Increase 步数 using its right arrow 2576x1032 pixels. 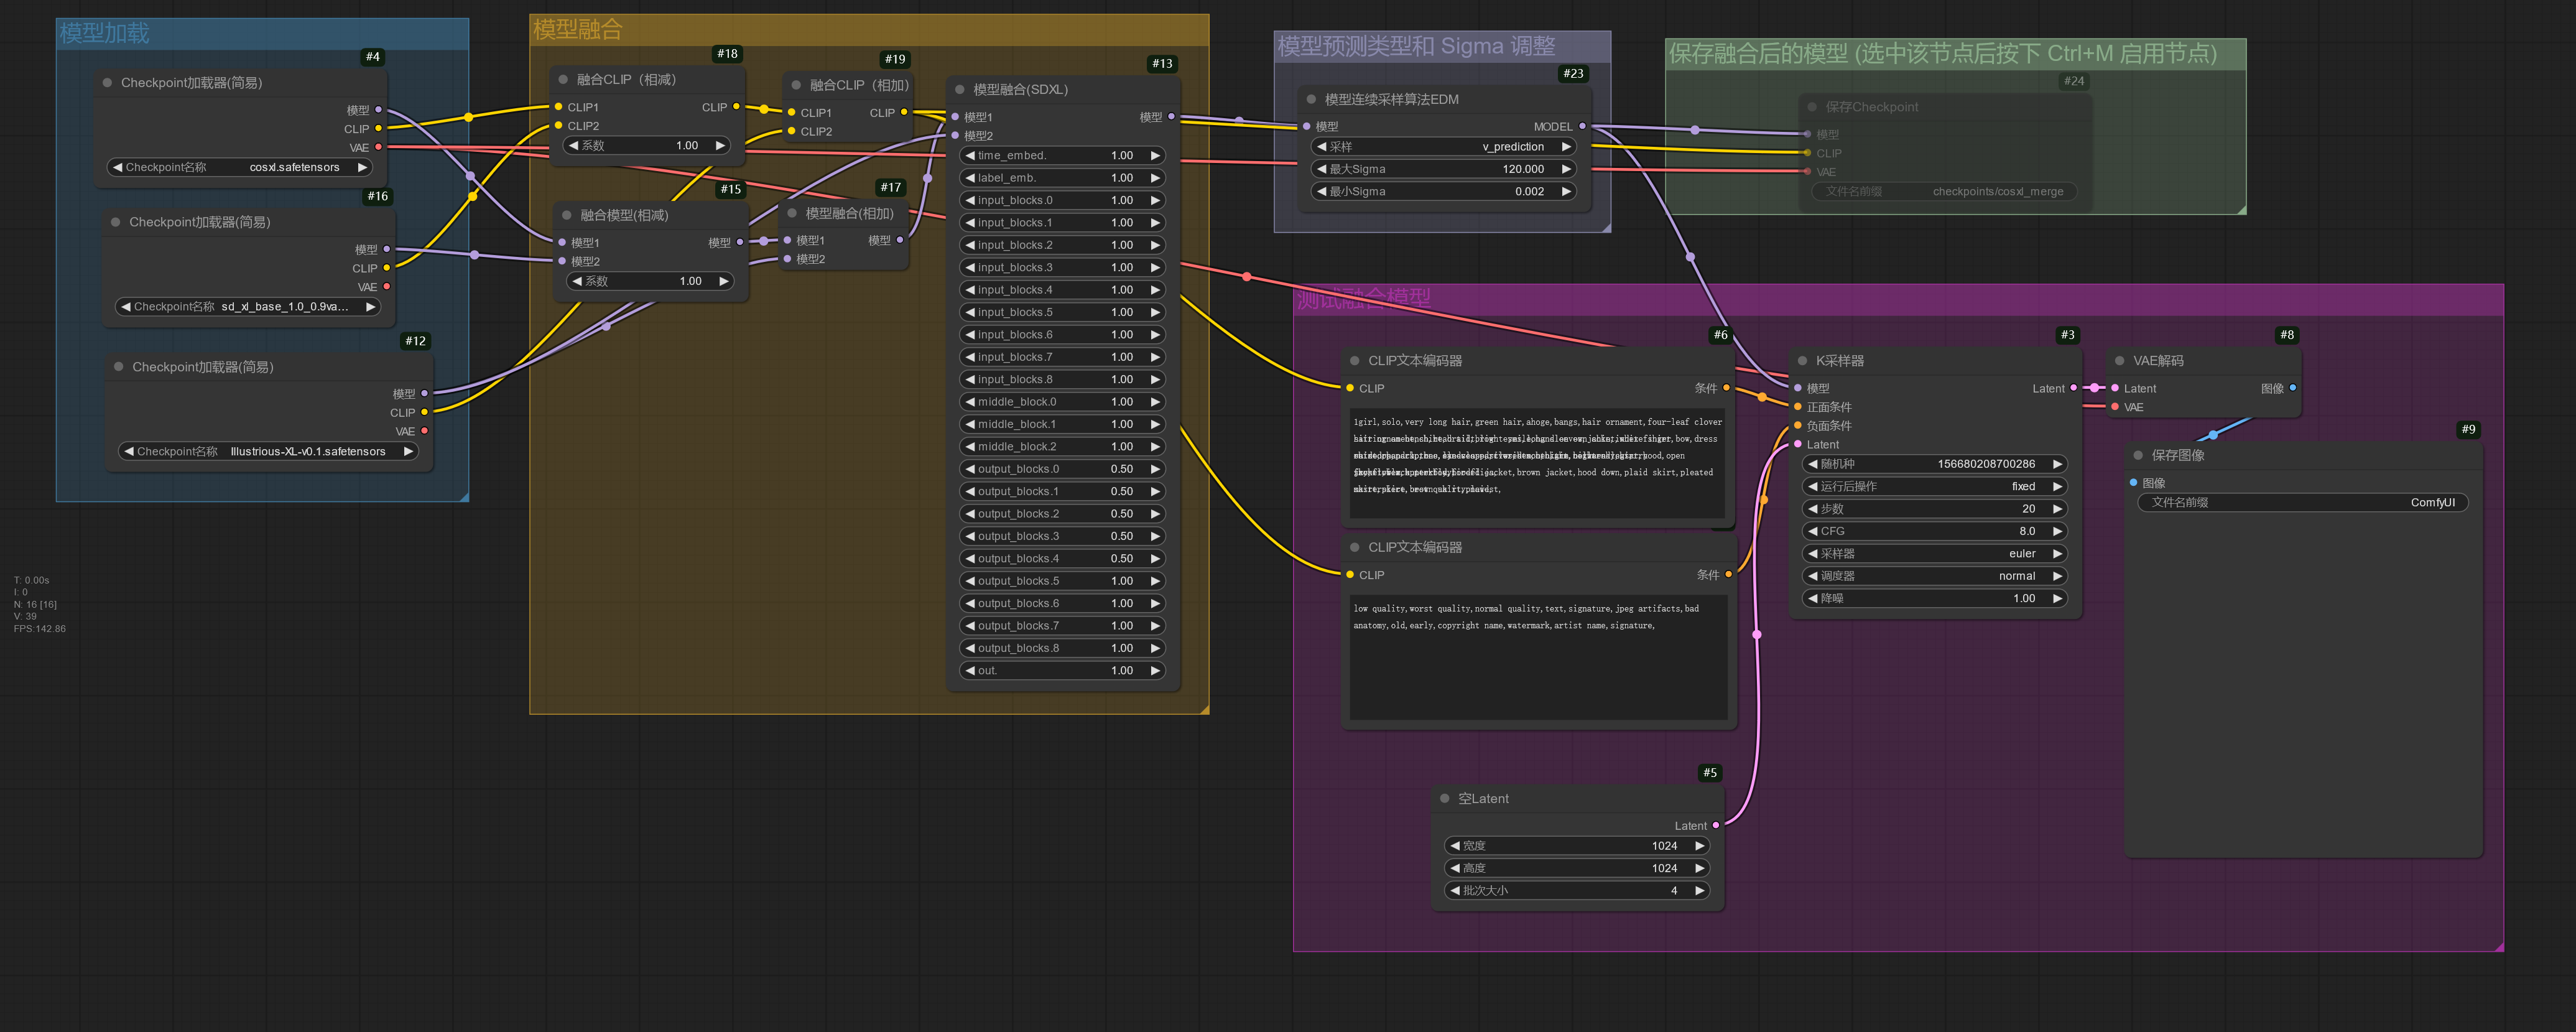[x=2058, y=508]
